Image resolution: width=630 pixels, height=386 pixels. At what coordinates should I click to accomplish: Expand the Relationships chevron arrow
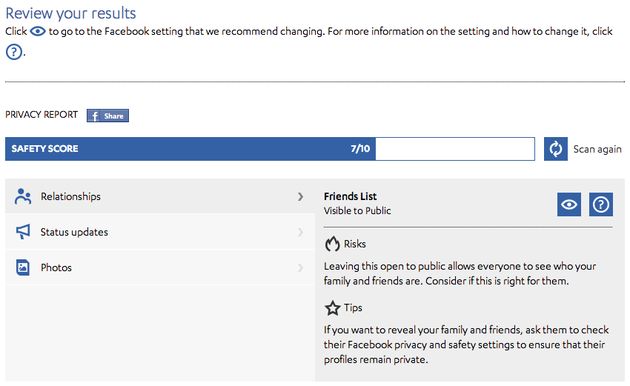[300, 196]
